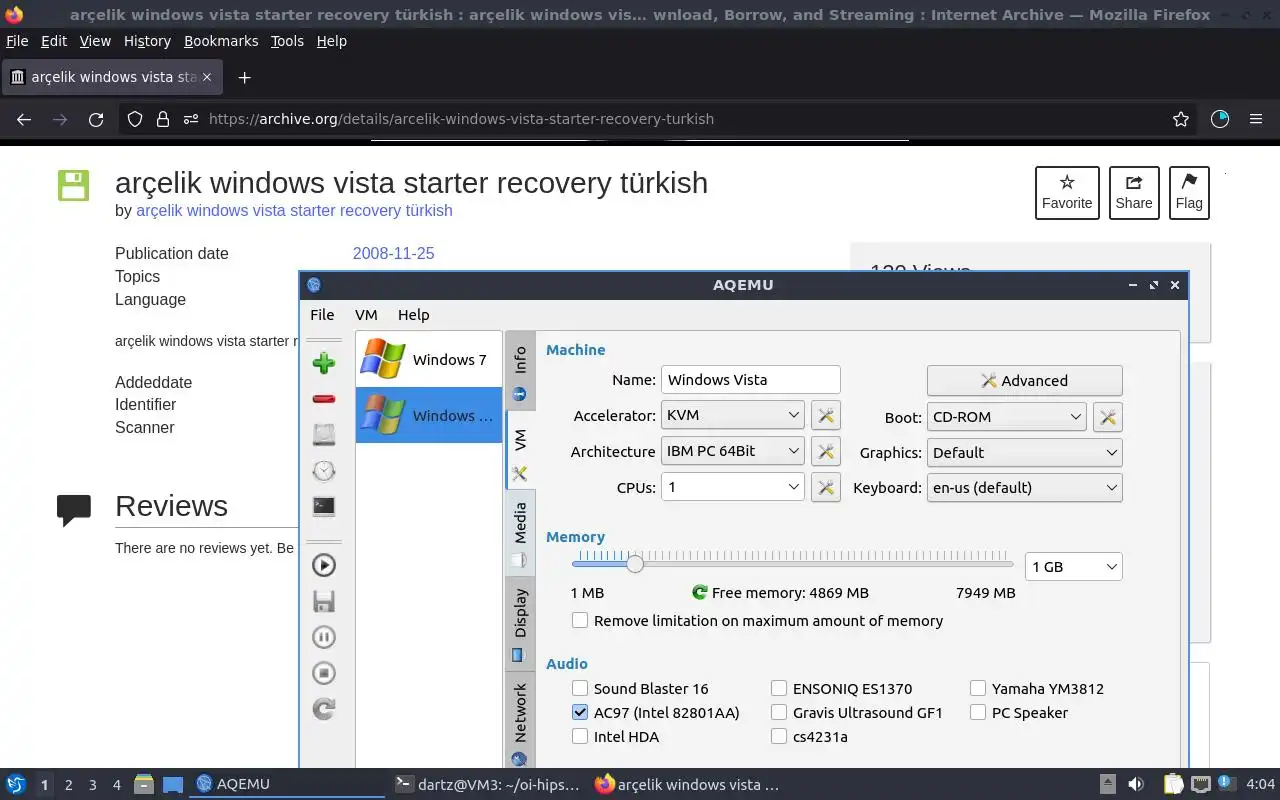This screenshot has width=1280, height=800.
Task: Open AQEMU File menu
Action: 322,314
